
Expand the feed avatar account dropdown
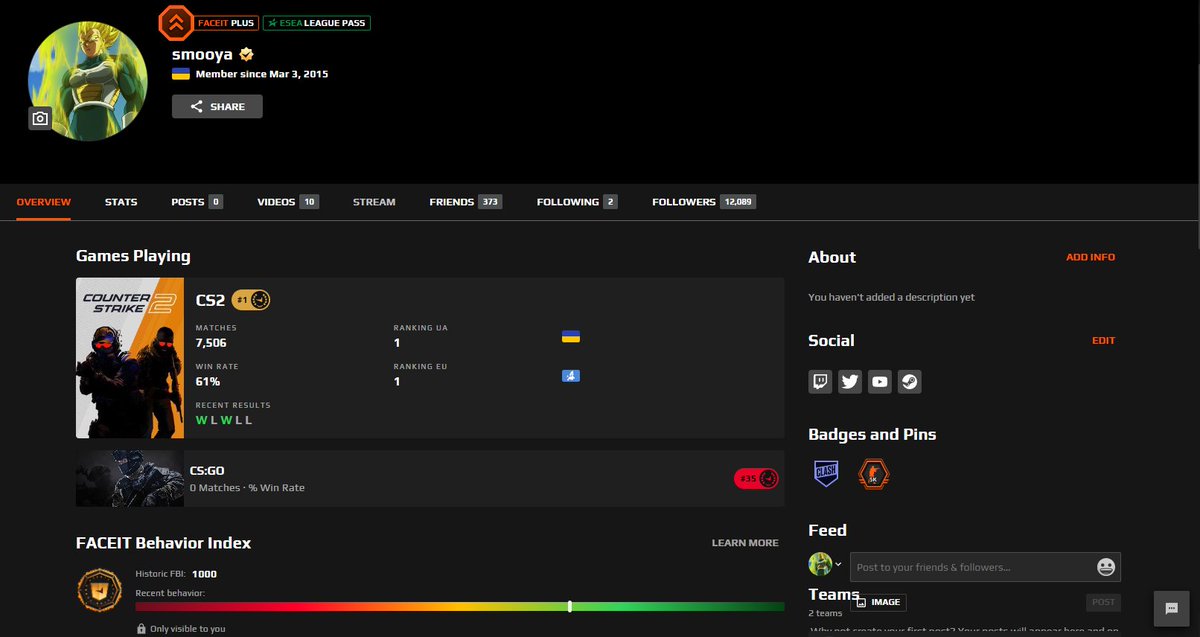(838, 564)
